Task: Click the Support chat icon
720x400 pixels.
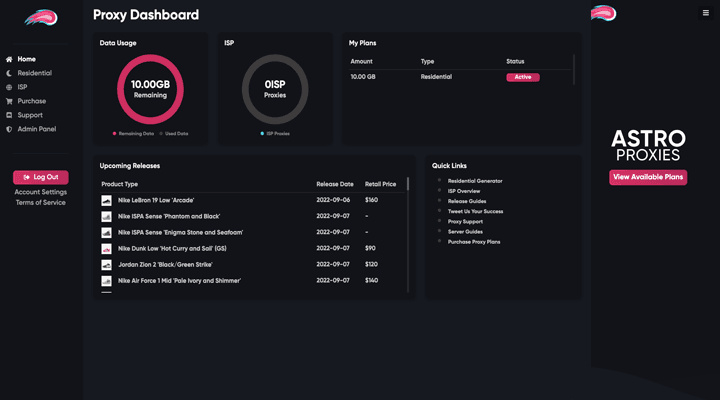Action: 9,115
